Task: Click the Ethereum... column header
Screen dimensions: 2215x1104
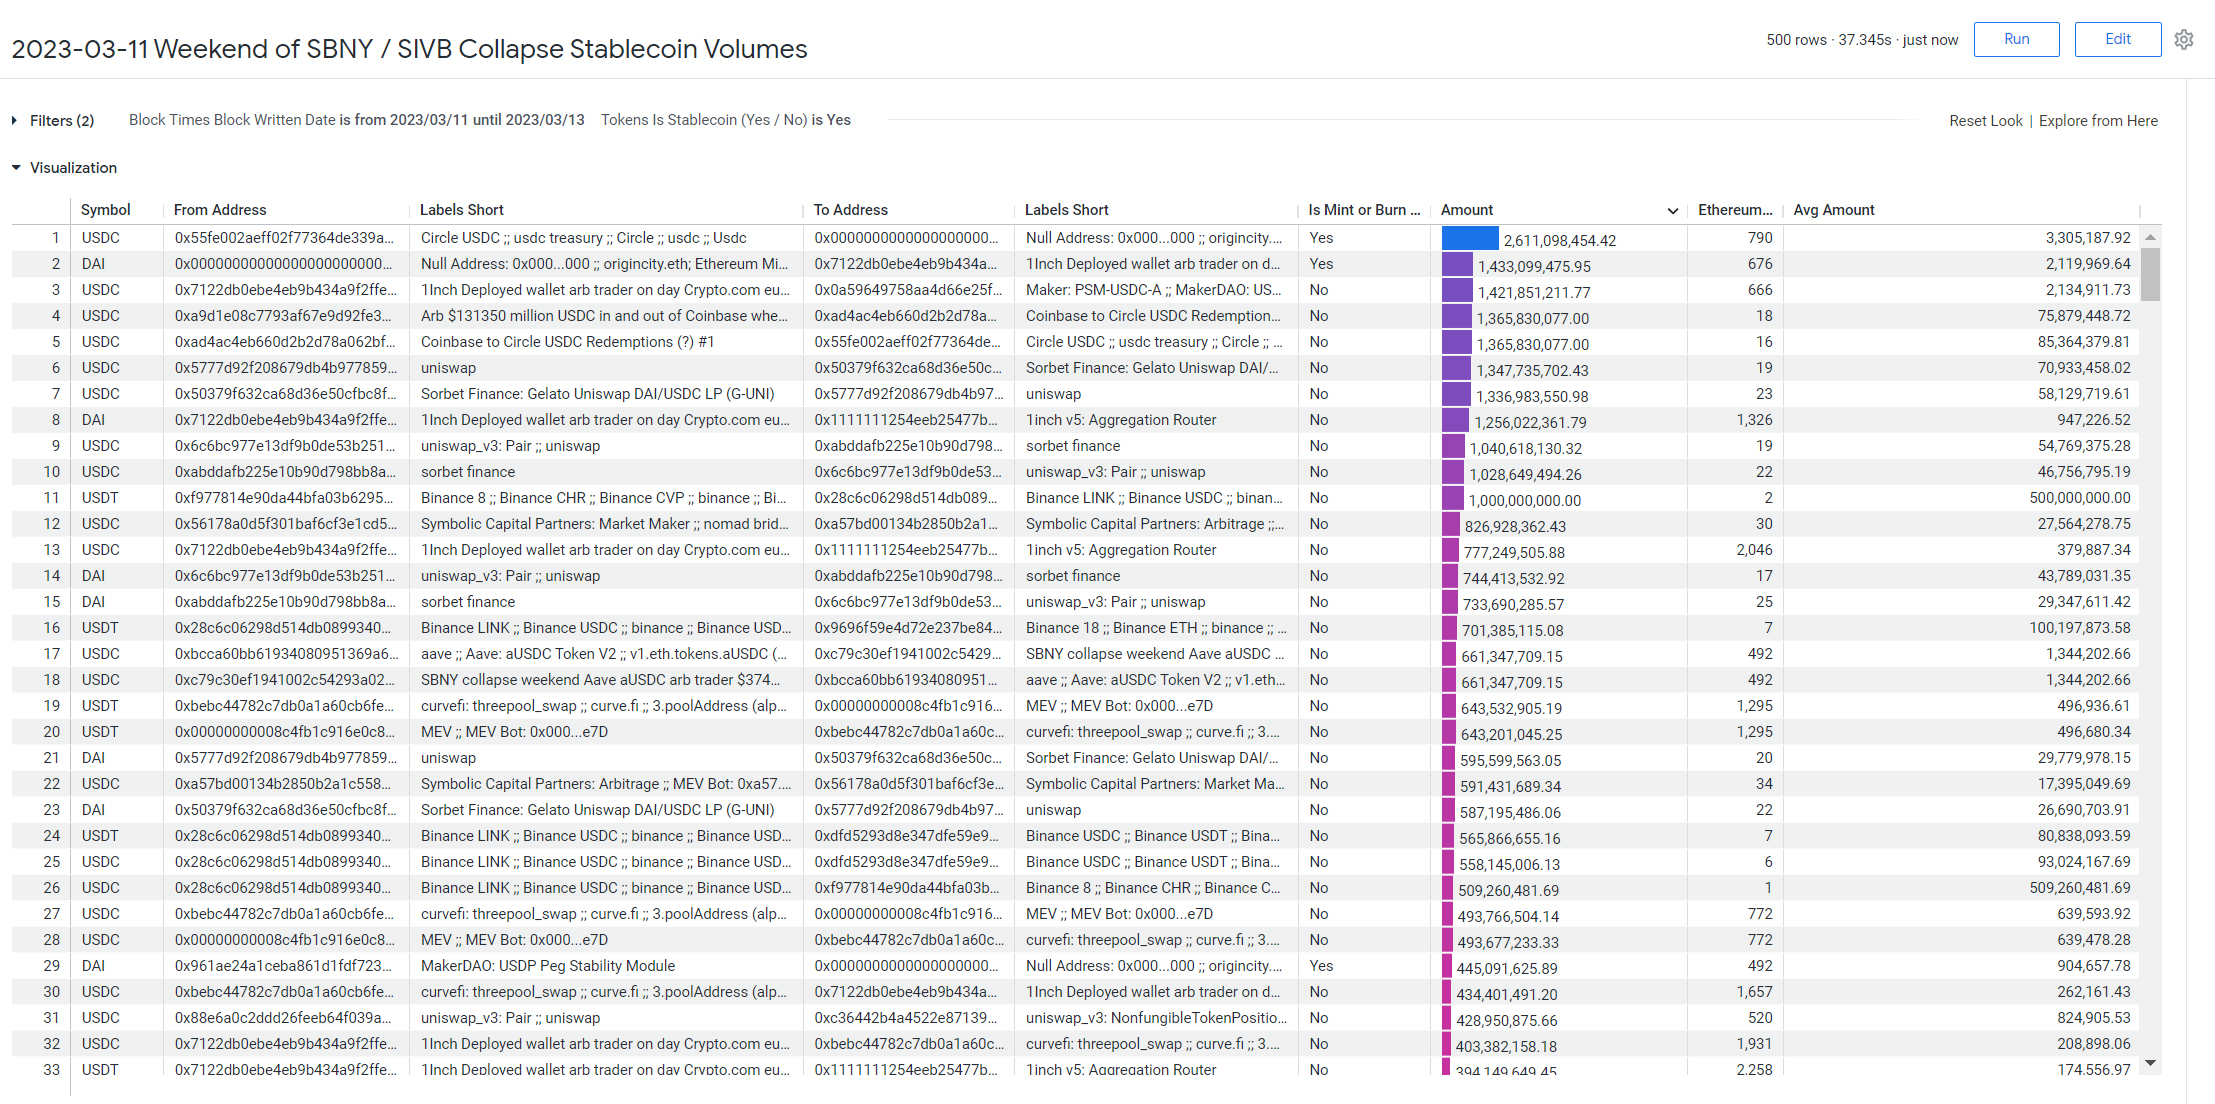Action: [1735, 210]
